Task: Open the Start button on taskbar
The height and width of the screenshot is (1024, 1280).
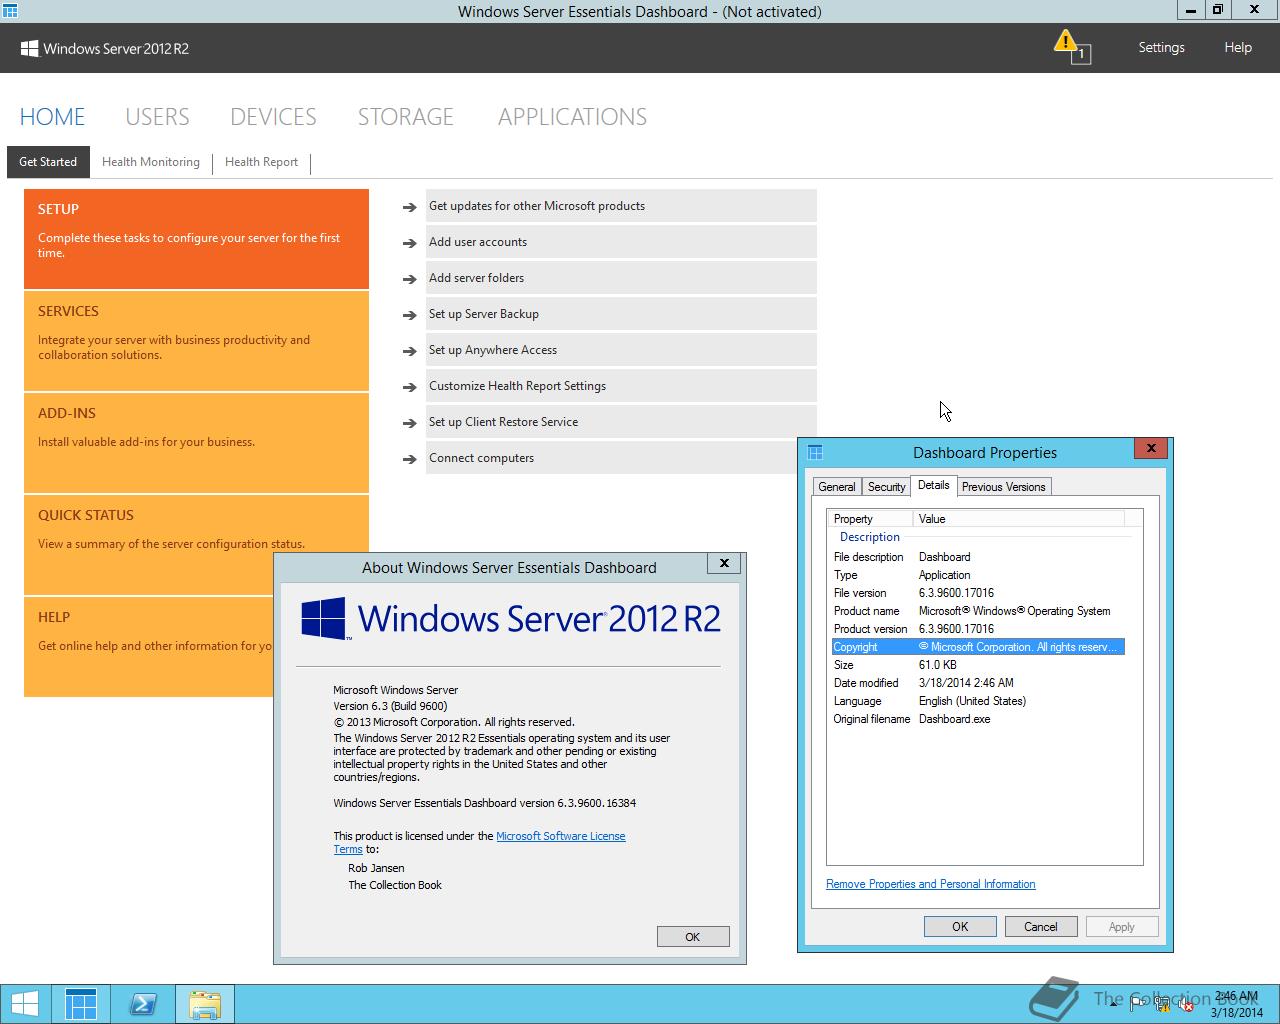Action: pyautogui.click(x=24, y=1004)
